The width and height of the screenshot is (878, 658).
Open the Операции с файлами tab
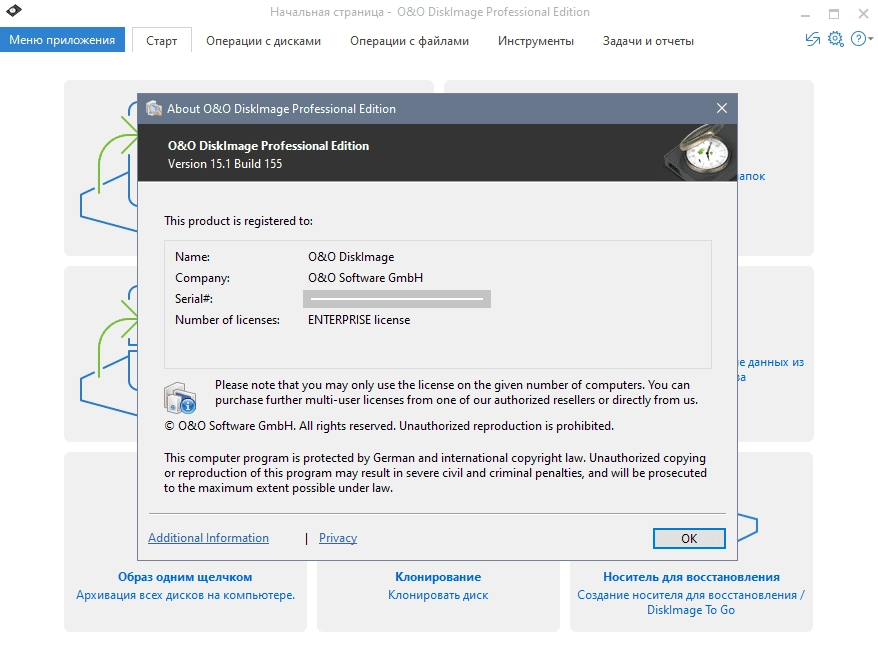click(409, 41)
